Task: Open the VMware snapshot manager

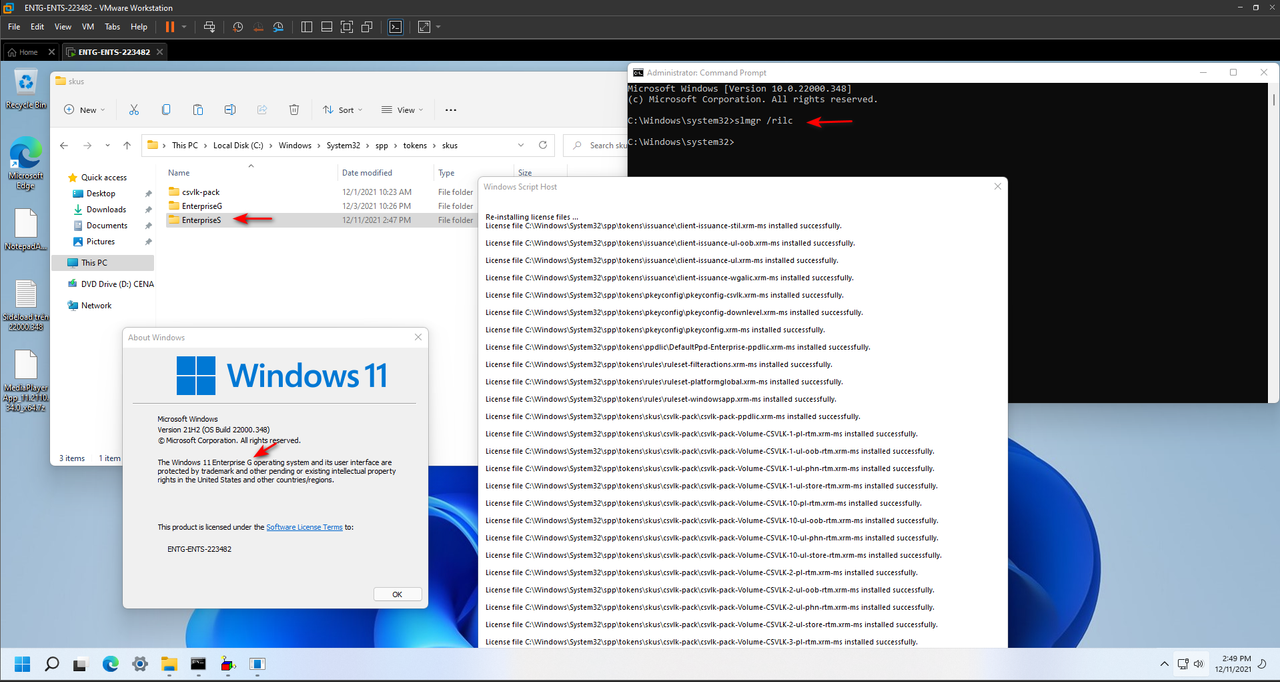Action: pos(280,26)
